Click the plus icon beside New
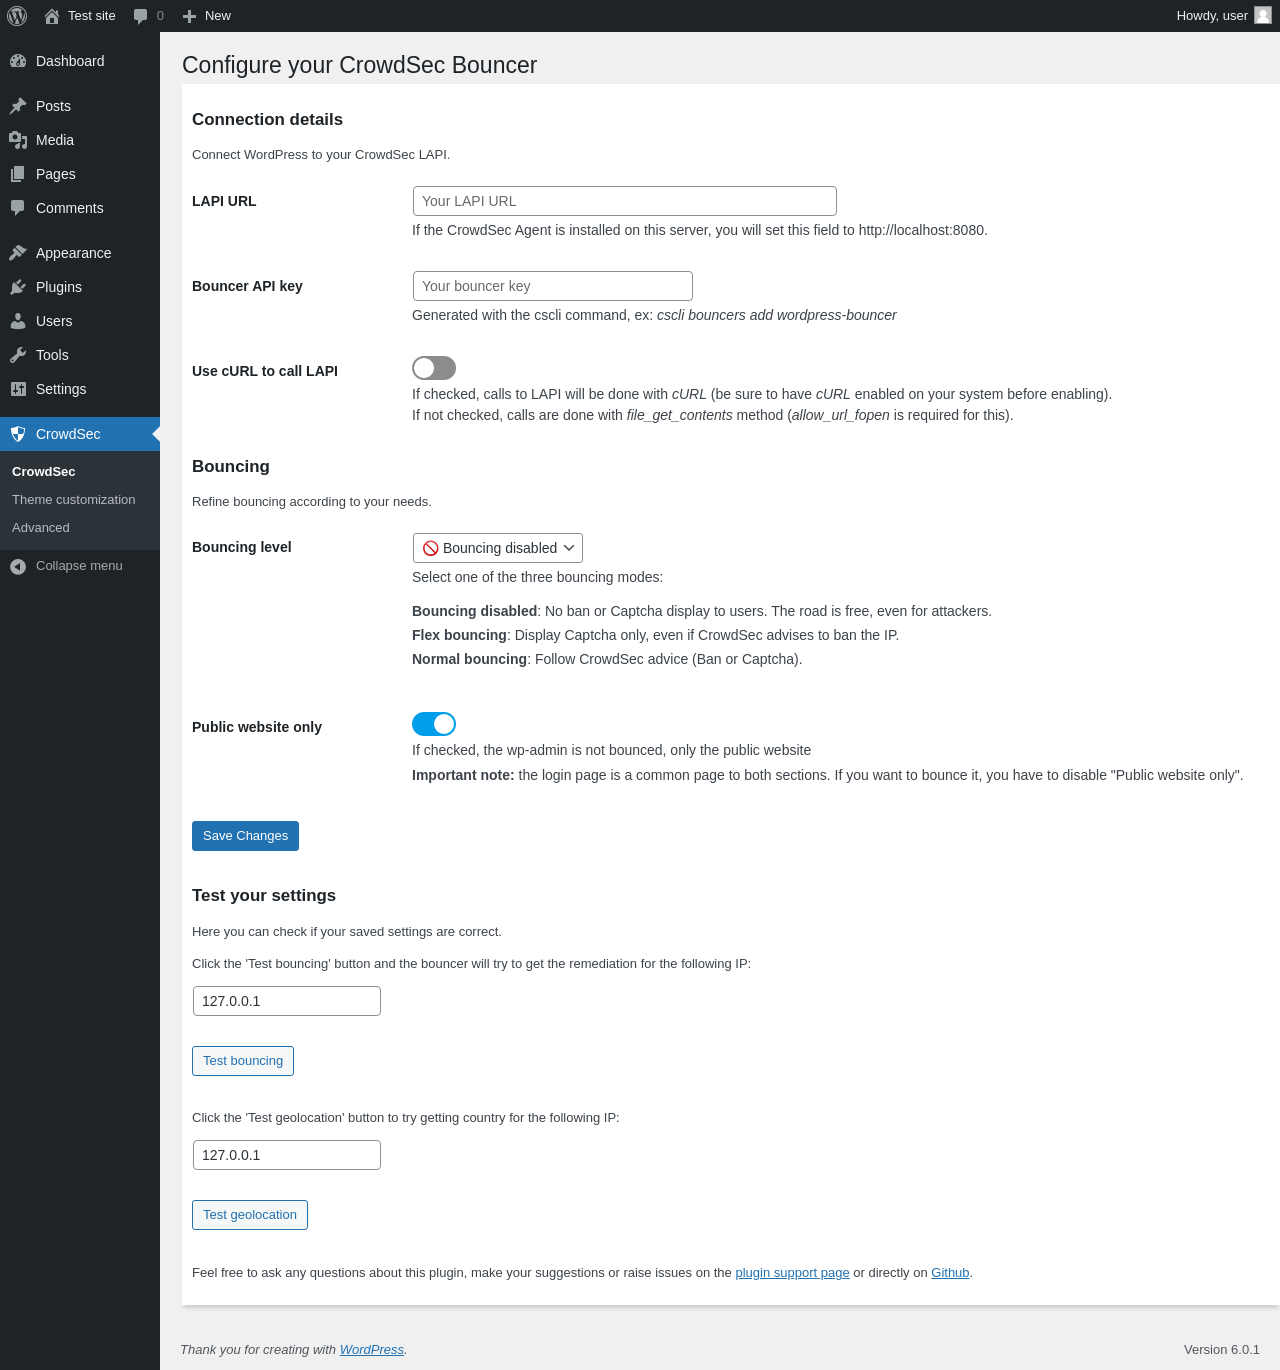The width and height of the screenshot is (1280, 1370). [x=190, y=16]
